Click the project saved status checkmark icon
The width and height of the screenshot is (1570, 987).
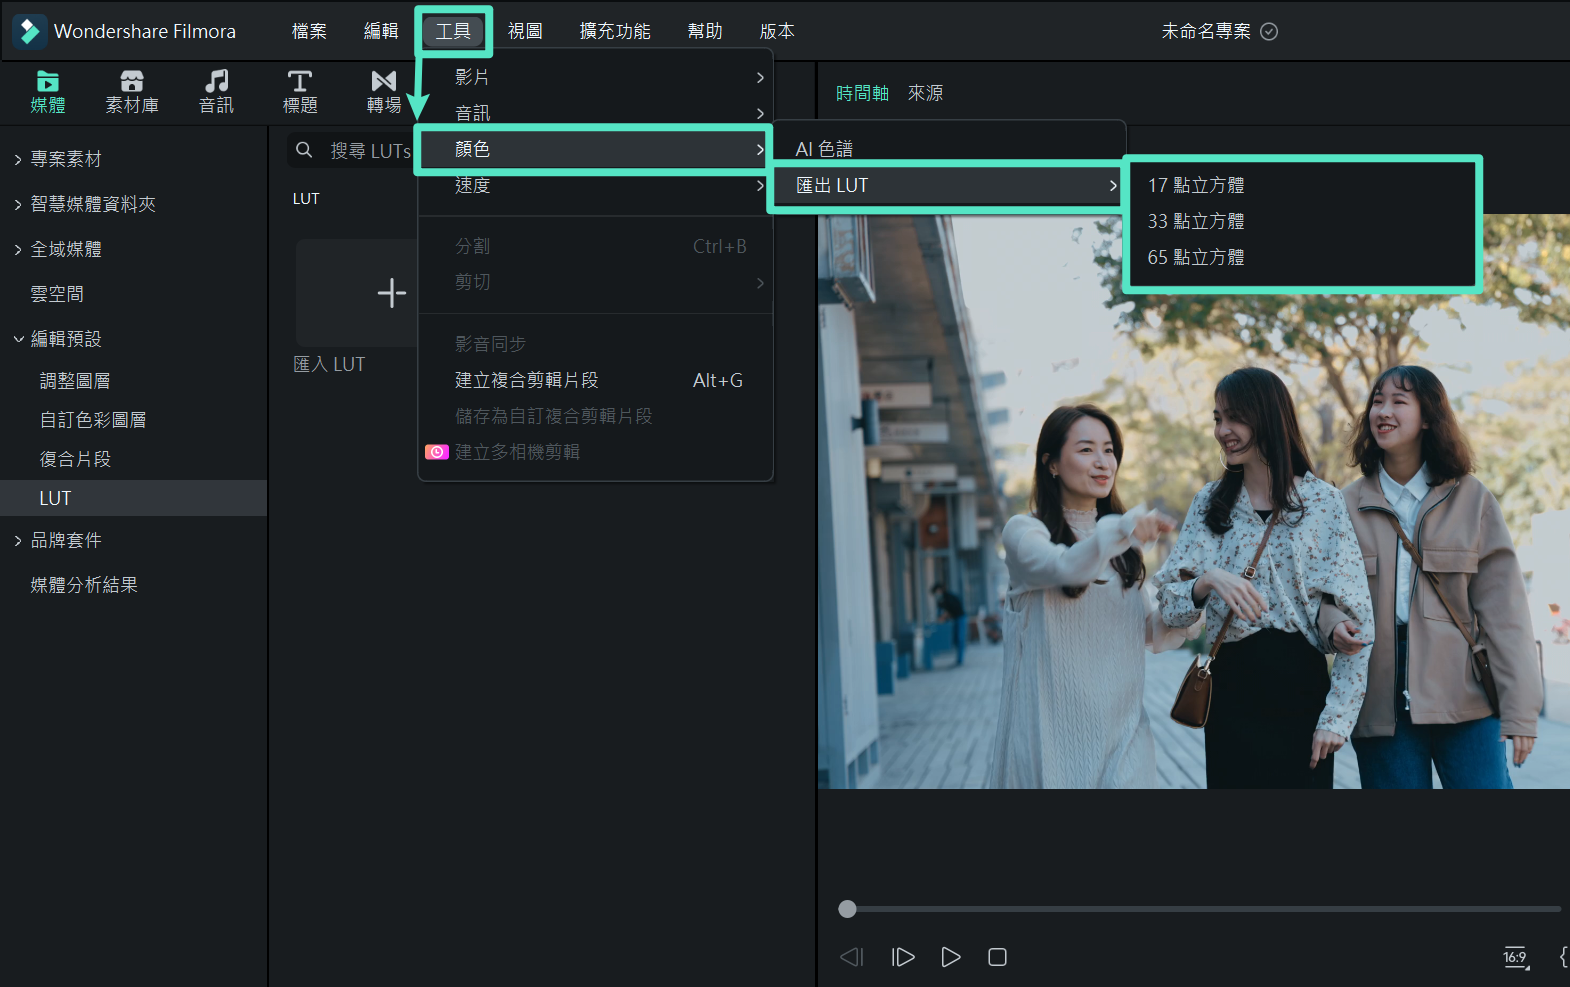coord(1269,31)
